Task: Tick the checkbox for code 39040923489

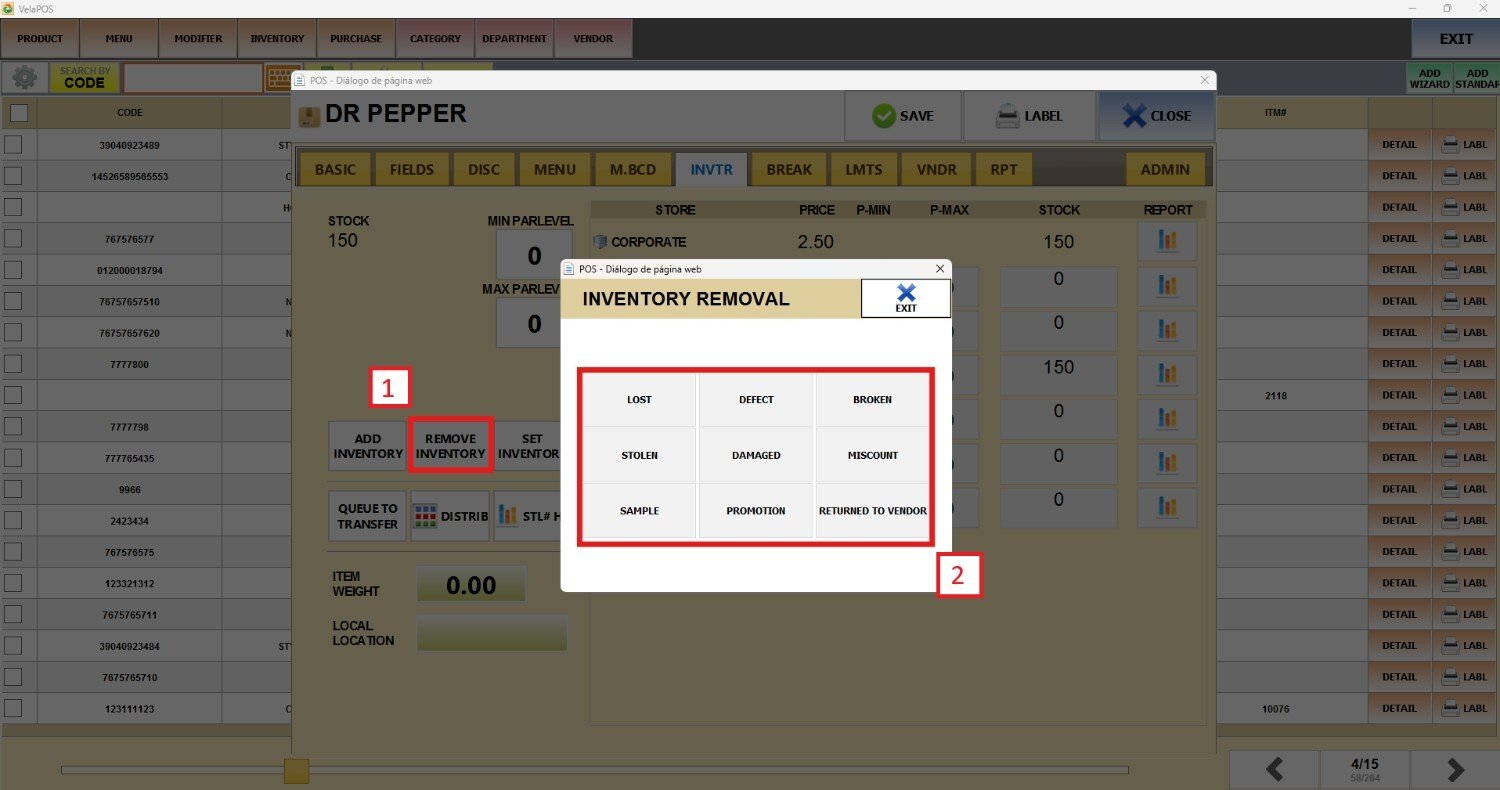Action: (x=13, y=145)
